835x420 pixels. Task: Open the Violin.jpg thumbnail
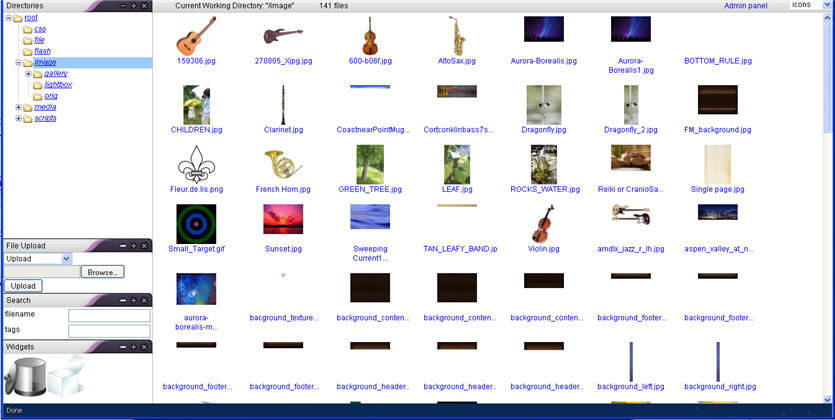click(543, 225)
